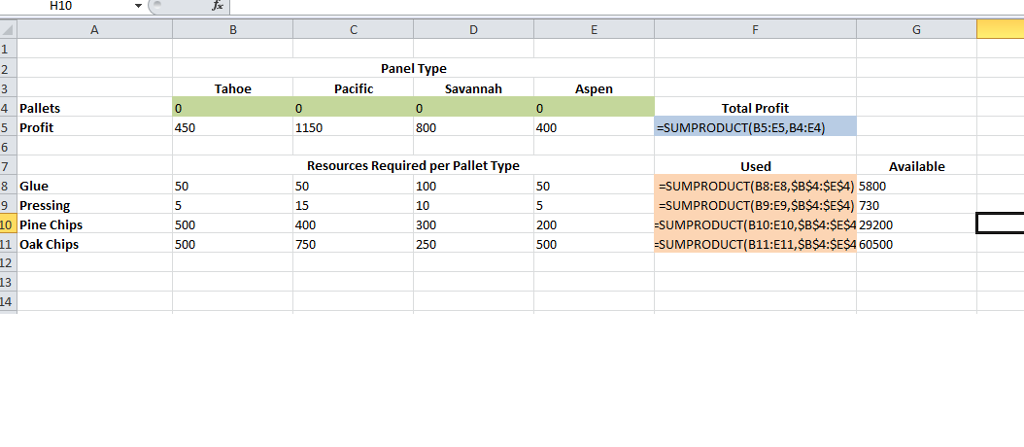Select row 4 header
Image resolution: width=1024 pixels, height=447 pixels.
[x=8, y=107]
